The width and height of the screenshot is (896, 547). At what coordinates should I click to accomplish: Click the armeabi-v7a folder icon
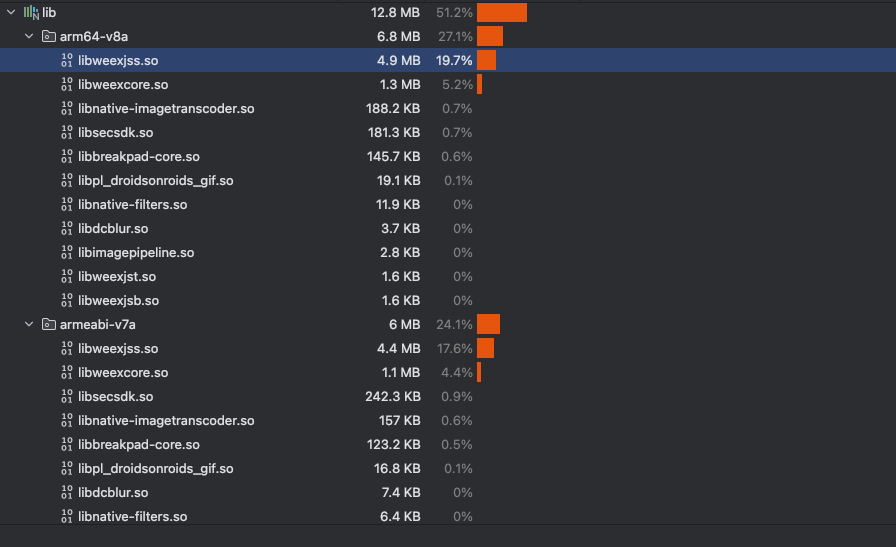48,325
